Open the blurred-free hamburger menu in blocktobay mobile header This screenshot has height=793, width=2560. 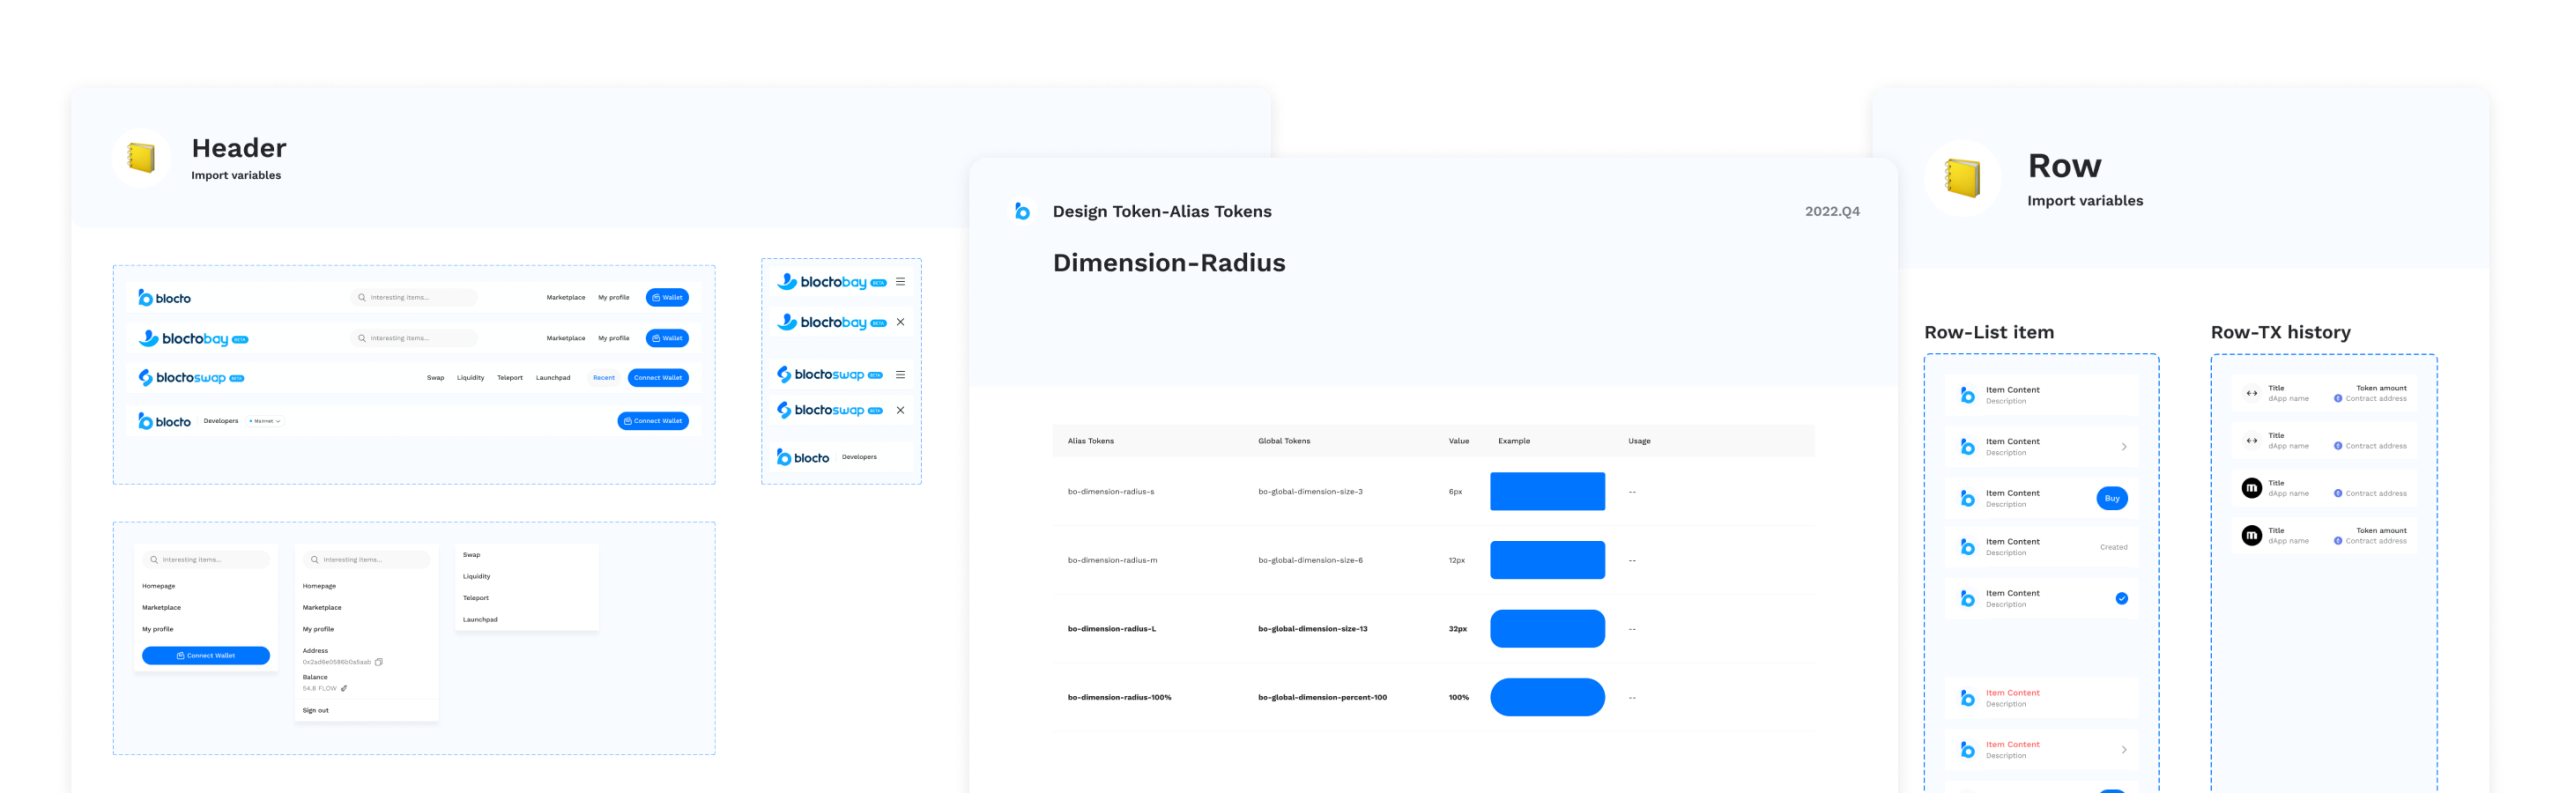(900, 282)
